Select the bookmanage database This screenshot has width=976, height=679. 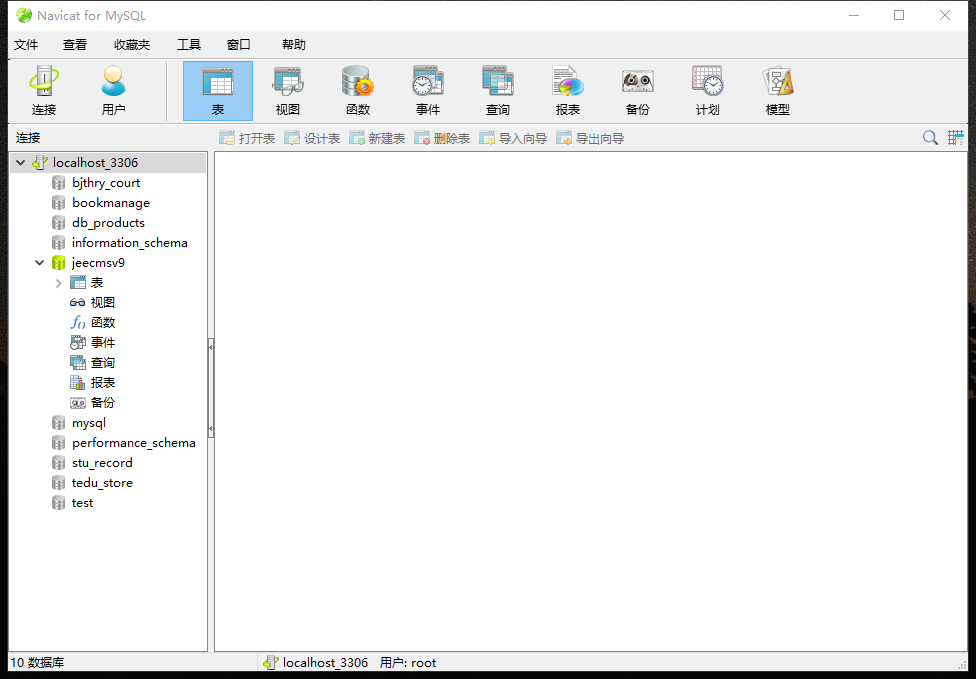[x=111, y=203]
